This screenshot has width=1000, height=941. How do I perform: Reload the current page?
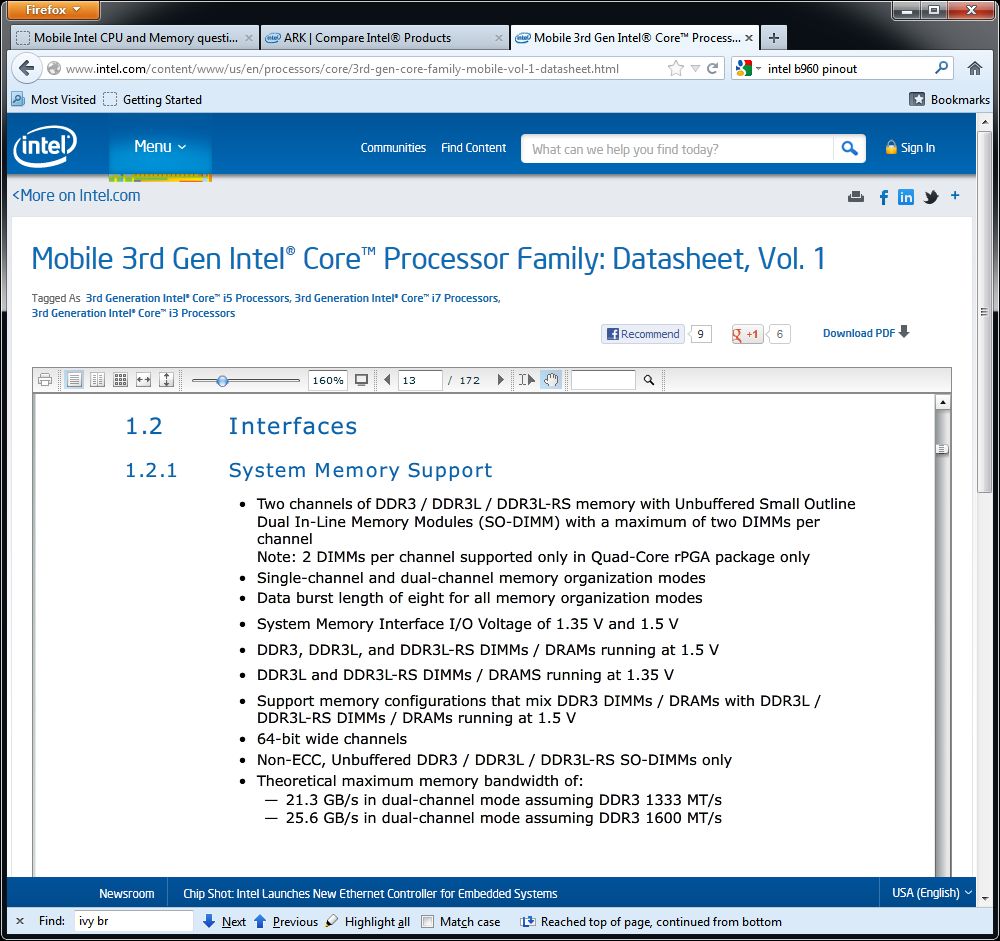[712, 68]
